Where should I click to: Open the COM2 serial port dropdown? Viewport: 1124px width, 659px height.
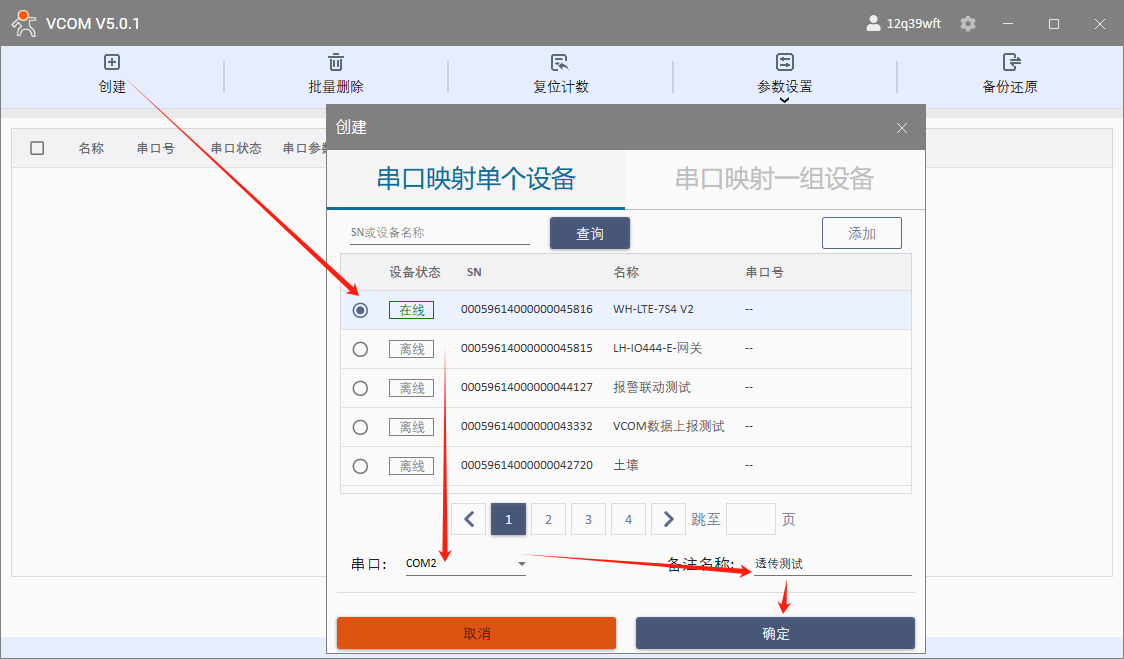[x=521, y=564]
